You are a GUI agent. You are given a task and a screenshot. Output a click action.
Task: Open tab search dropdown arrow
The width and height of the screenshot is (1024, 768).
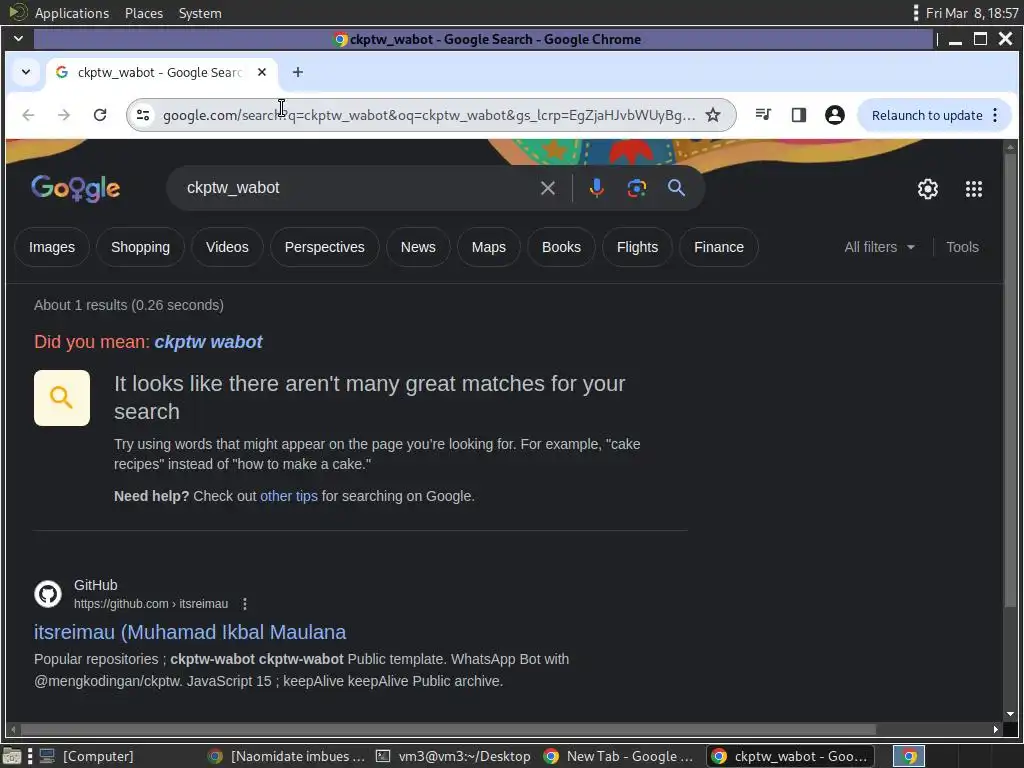tap(25, 72)
